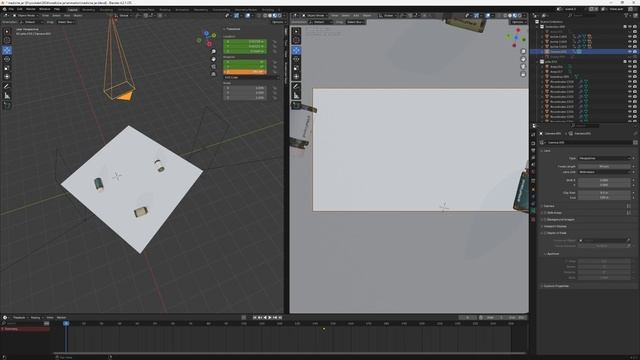Open Global orientation dropdown in left viewport
Image resolution: width=640 pixels, height=360 pixels.
pyautogui.click(x=124, y=16)
